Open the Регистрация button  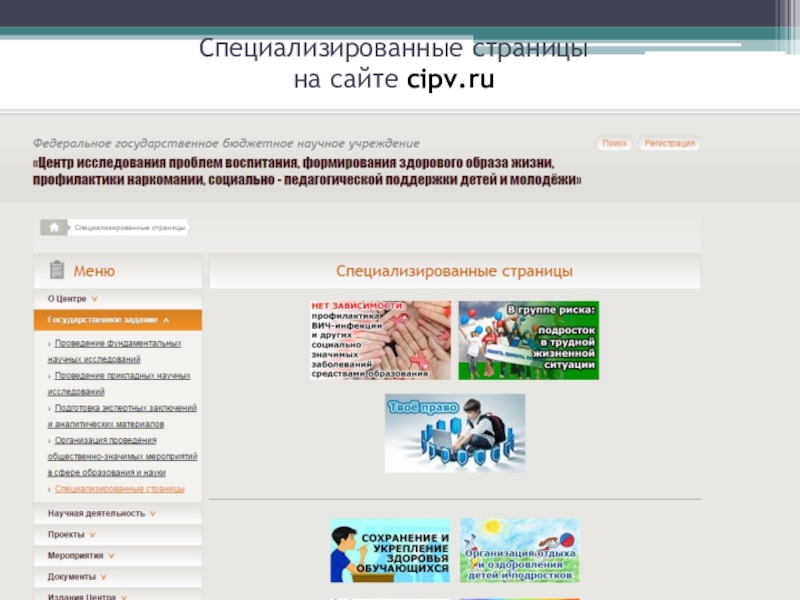[x=669, y=143]
